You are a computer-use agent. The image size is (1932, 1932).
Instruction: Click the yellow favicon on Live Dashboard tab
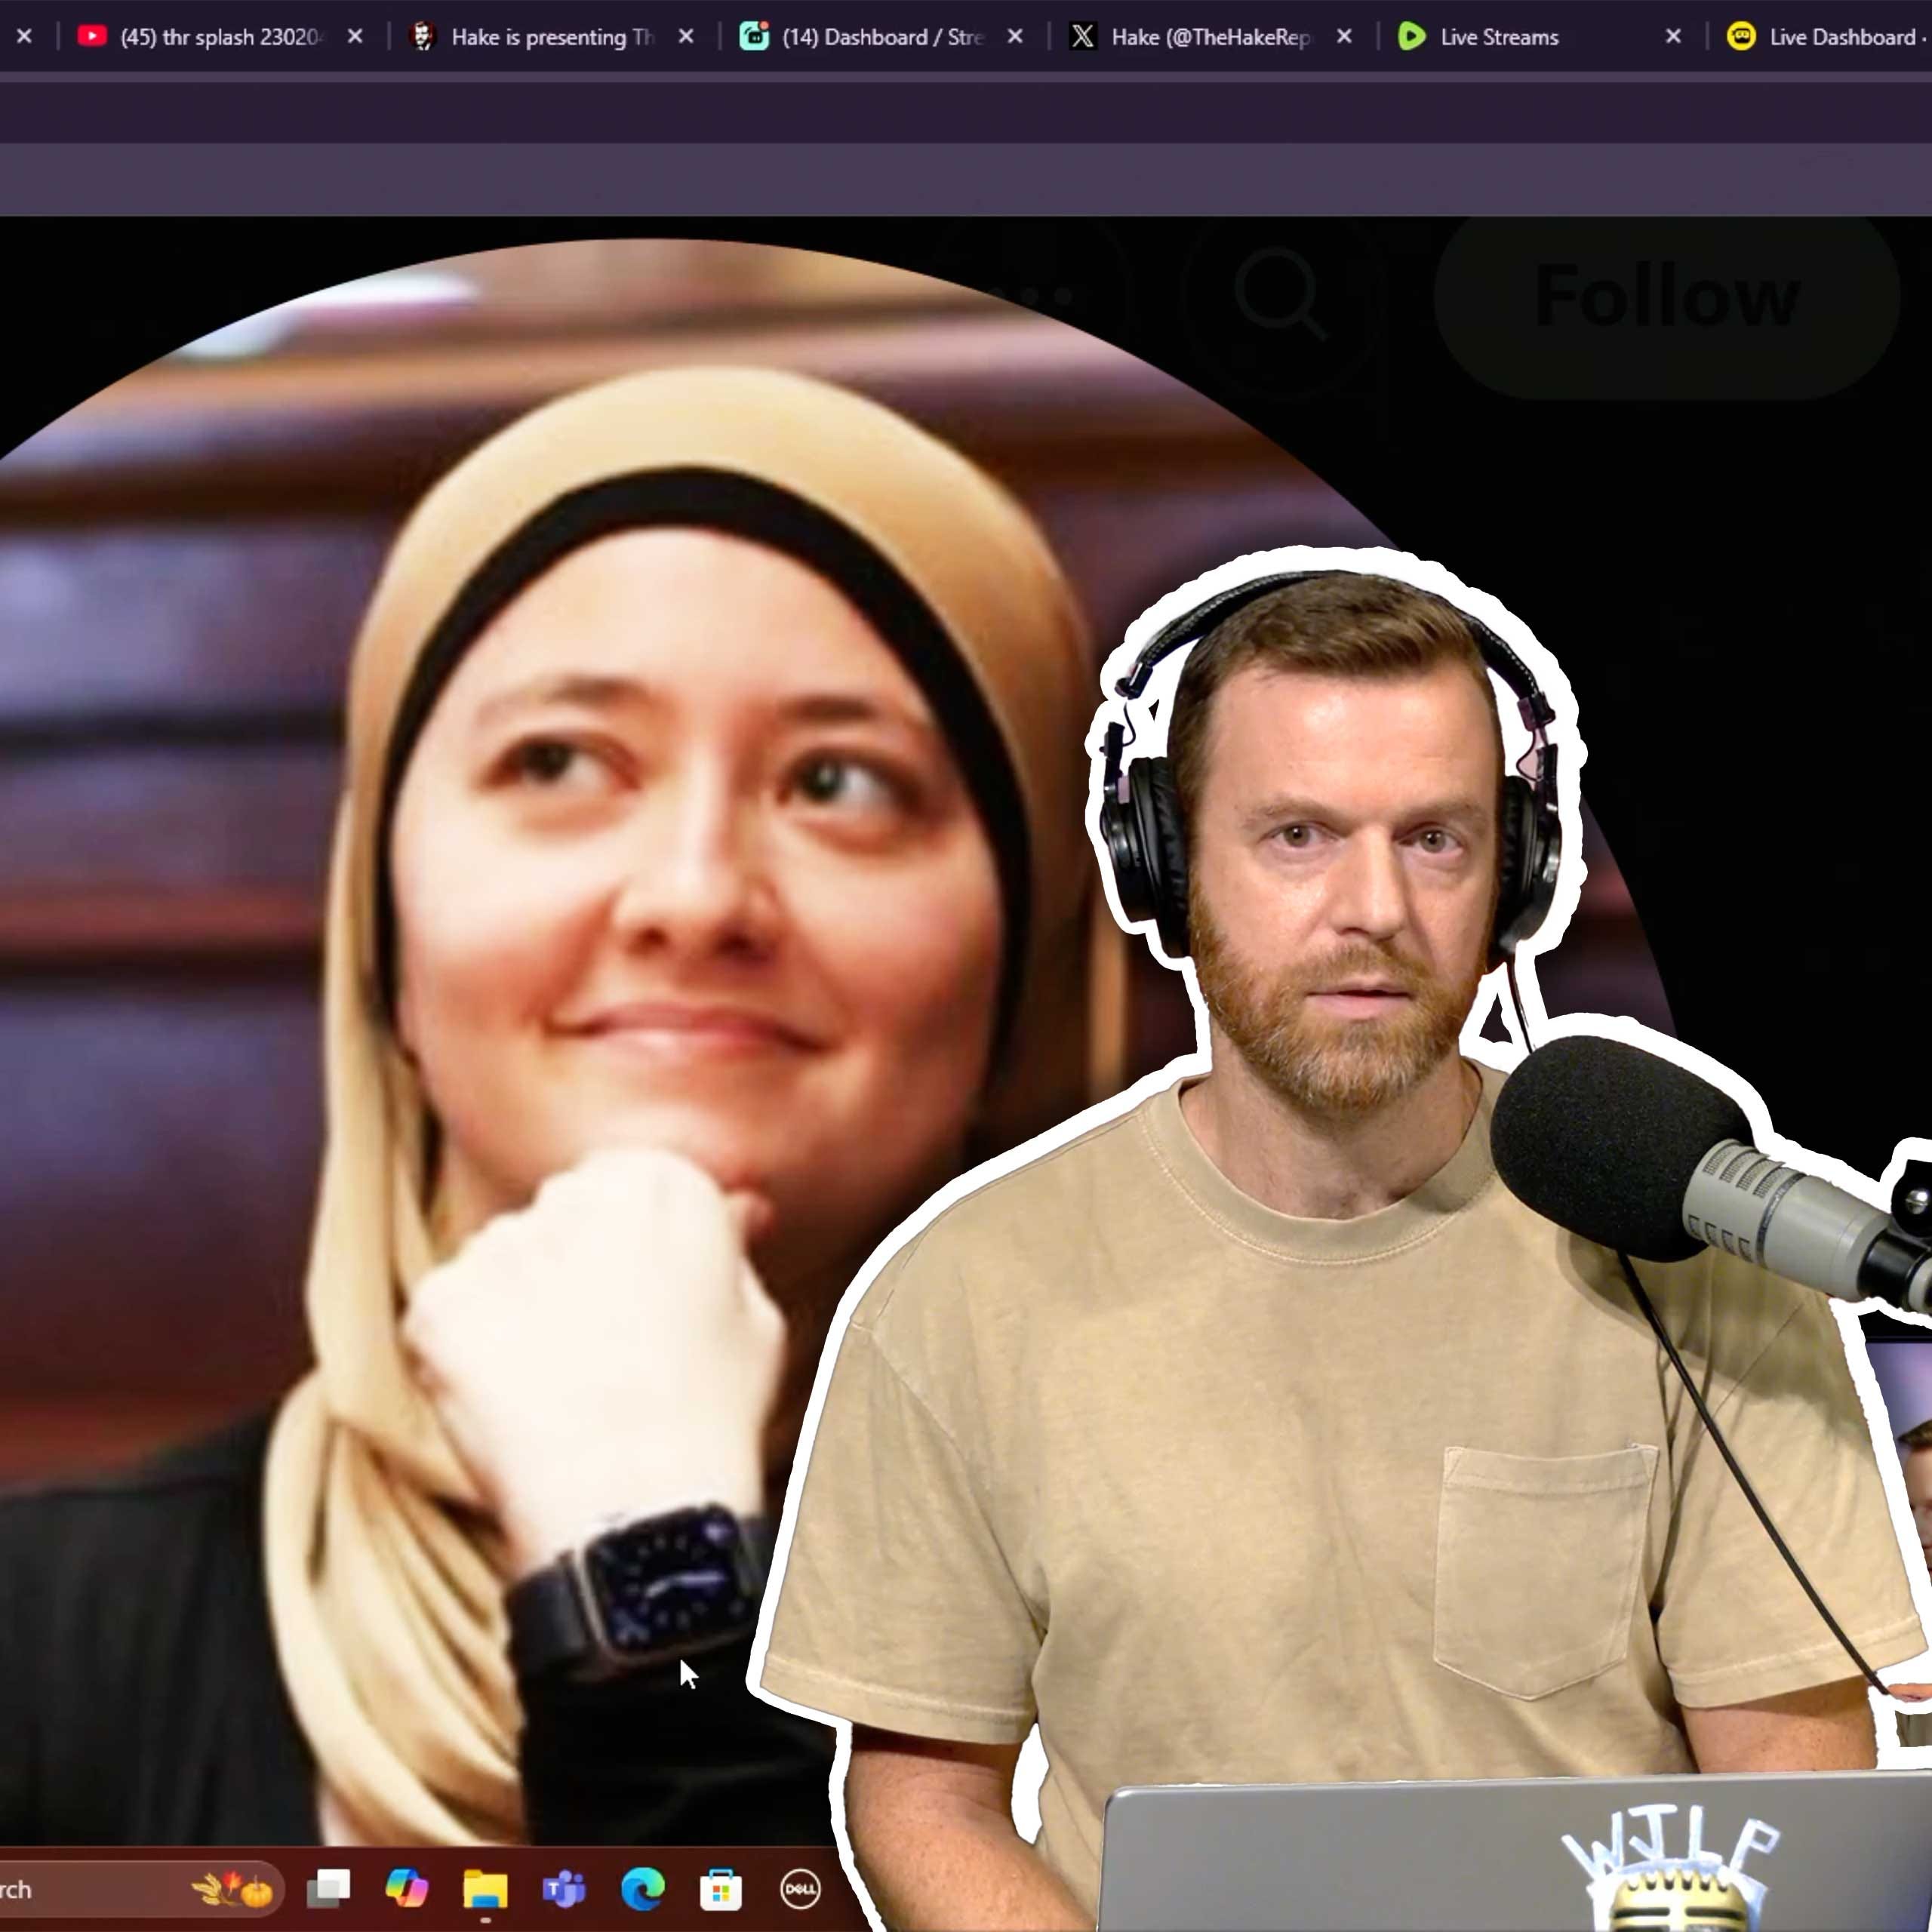tap(1741, 37)
